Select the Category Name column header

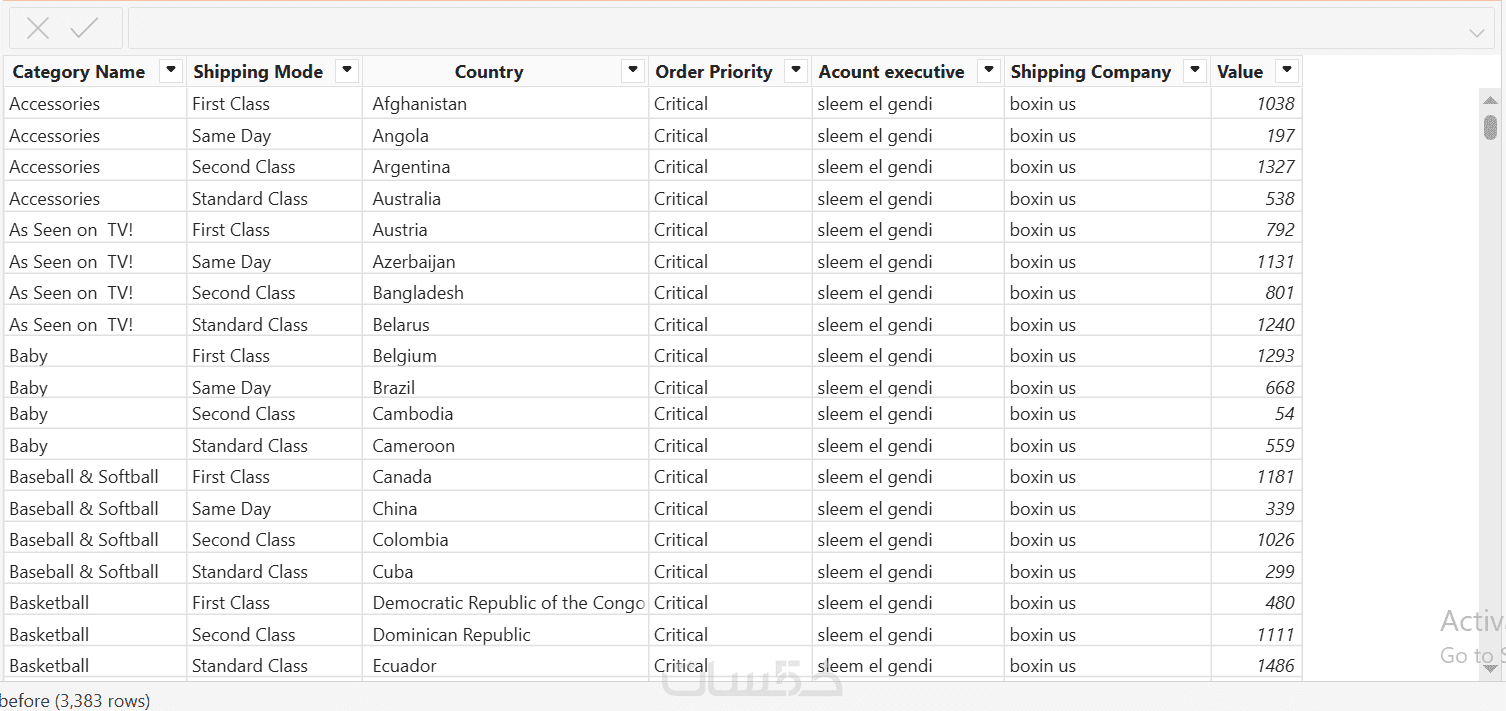79,72
